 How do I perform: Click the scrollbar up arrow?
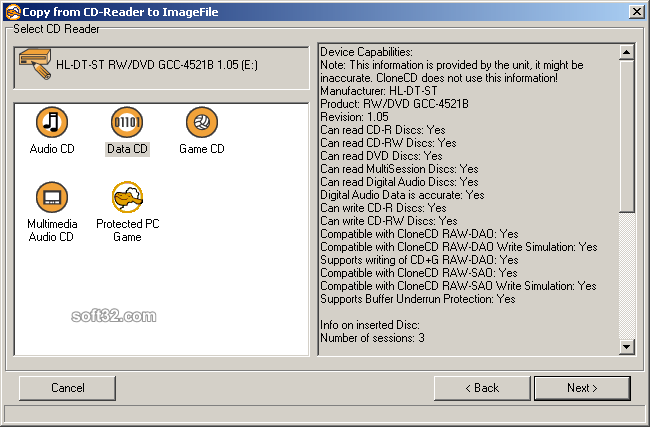(626, 52)
